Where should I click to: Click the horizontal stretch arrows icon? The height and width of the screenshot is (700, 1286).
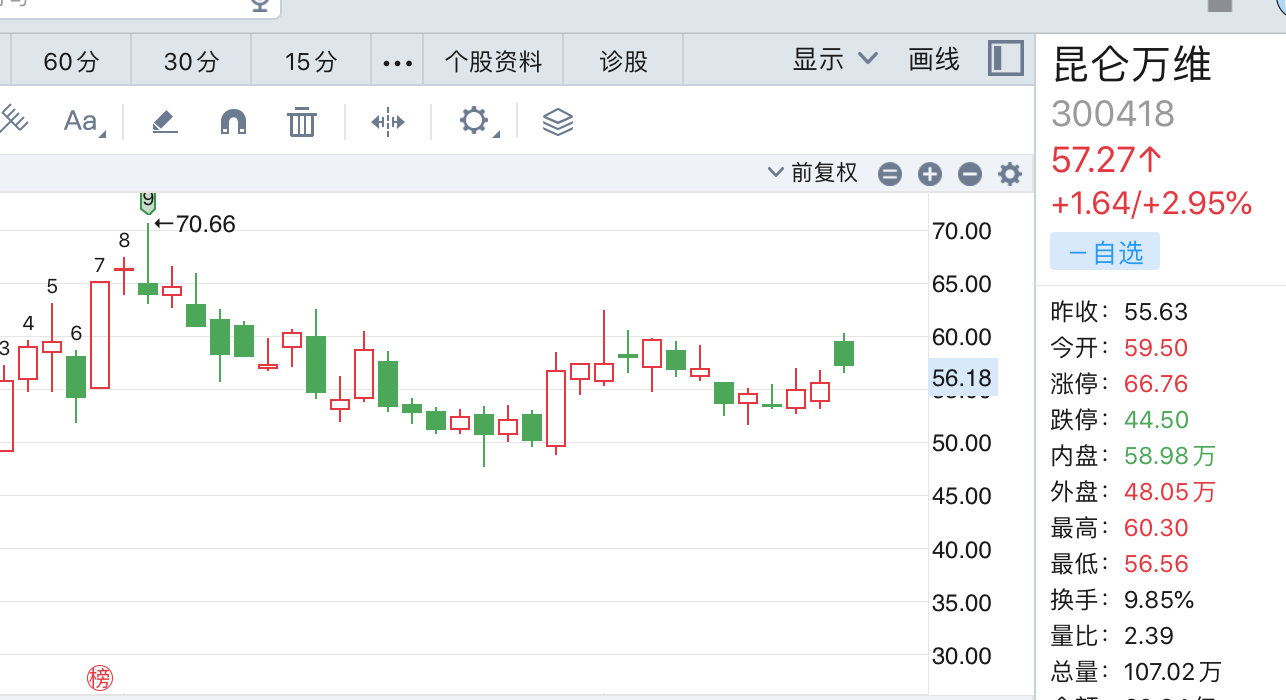388,122
